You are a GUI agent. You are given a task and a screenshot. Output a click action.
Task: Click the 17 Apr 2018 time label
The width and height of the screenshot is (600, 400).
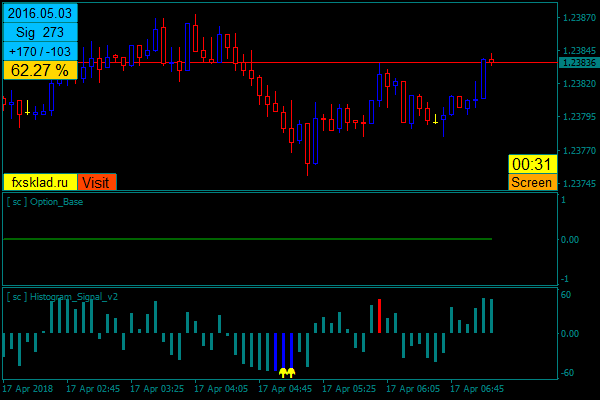pos(28,389)
